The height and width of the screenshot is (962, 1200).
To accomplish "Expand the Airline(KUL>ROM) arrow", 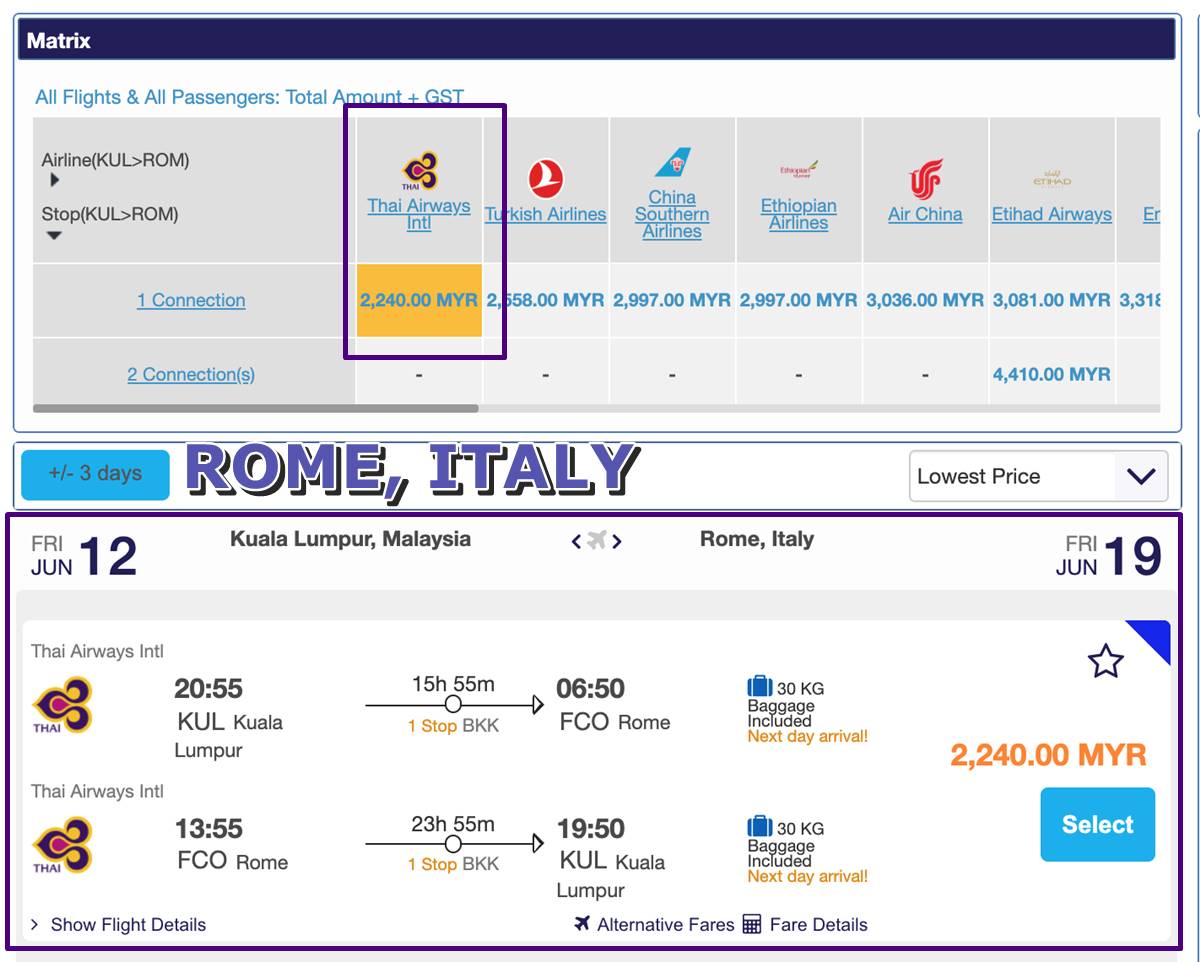I will [54, 180].
